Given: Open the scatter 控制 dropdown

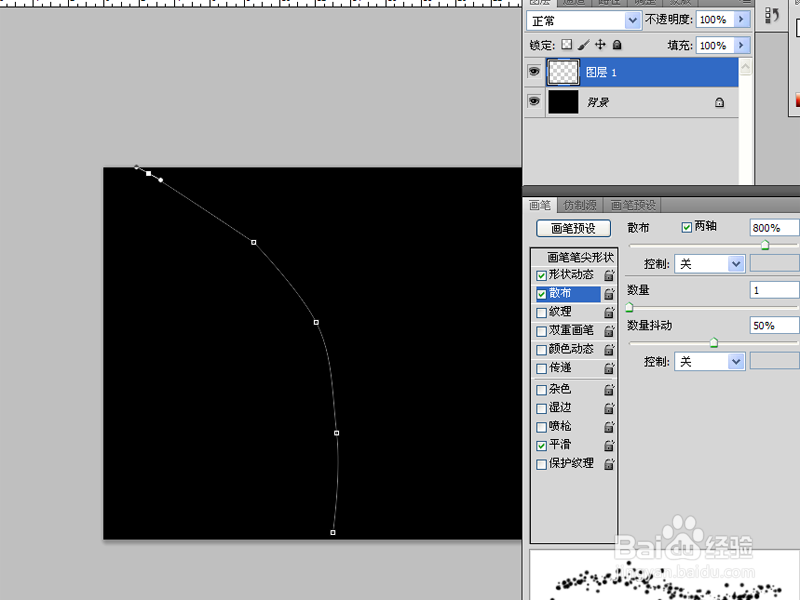Looking at the screenshot, I should tap(709, 264).
